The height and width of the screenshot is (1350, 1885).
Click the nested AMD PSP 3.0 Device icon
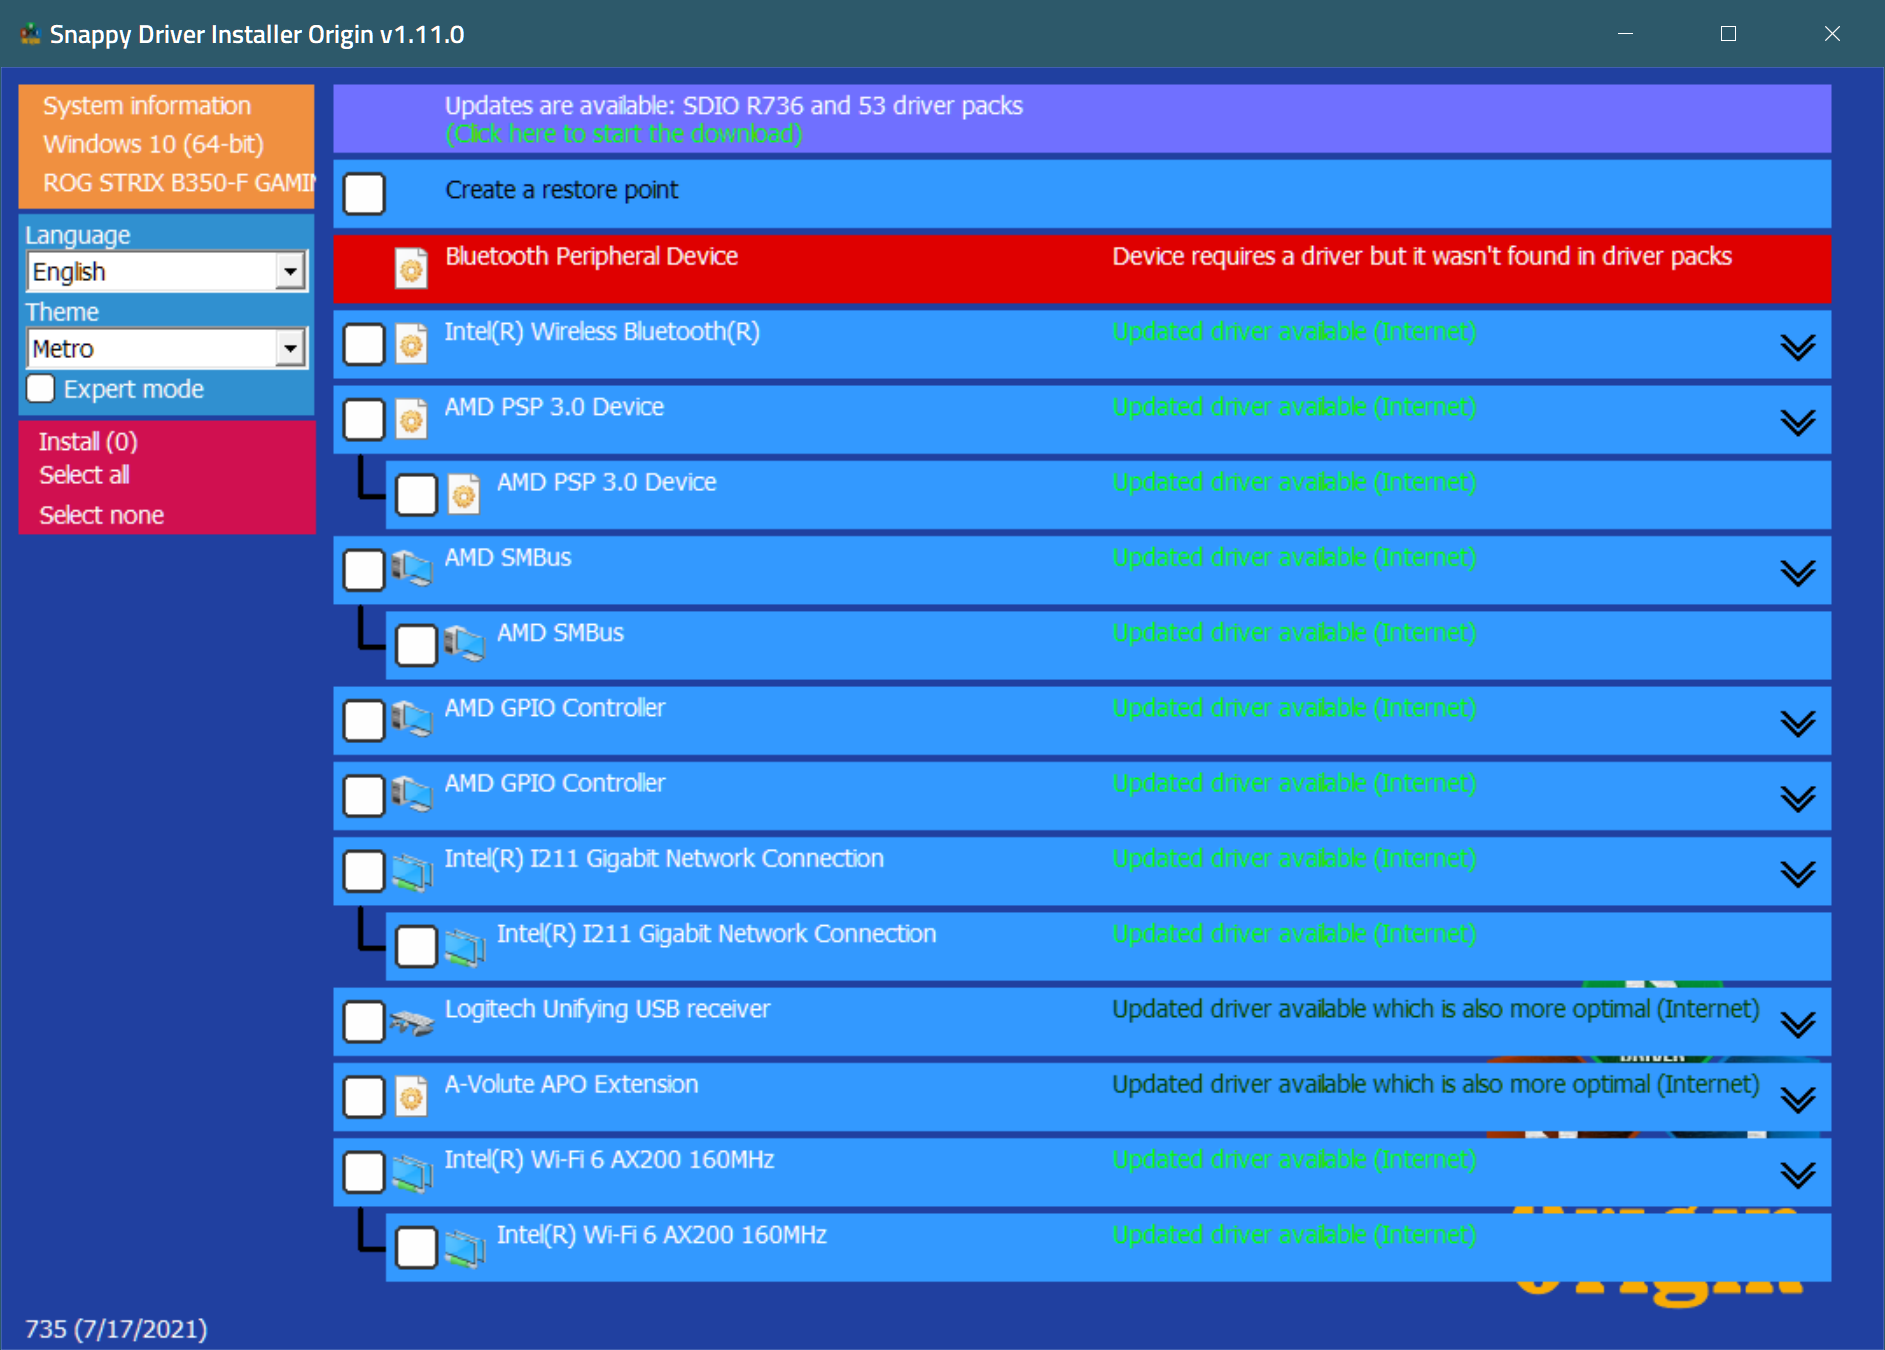coord(464,494)
